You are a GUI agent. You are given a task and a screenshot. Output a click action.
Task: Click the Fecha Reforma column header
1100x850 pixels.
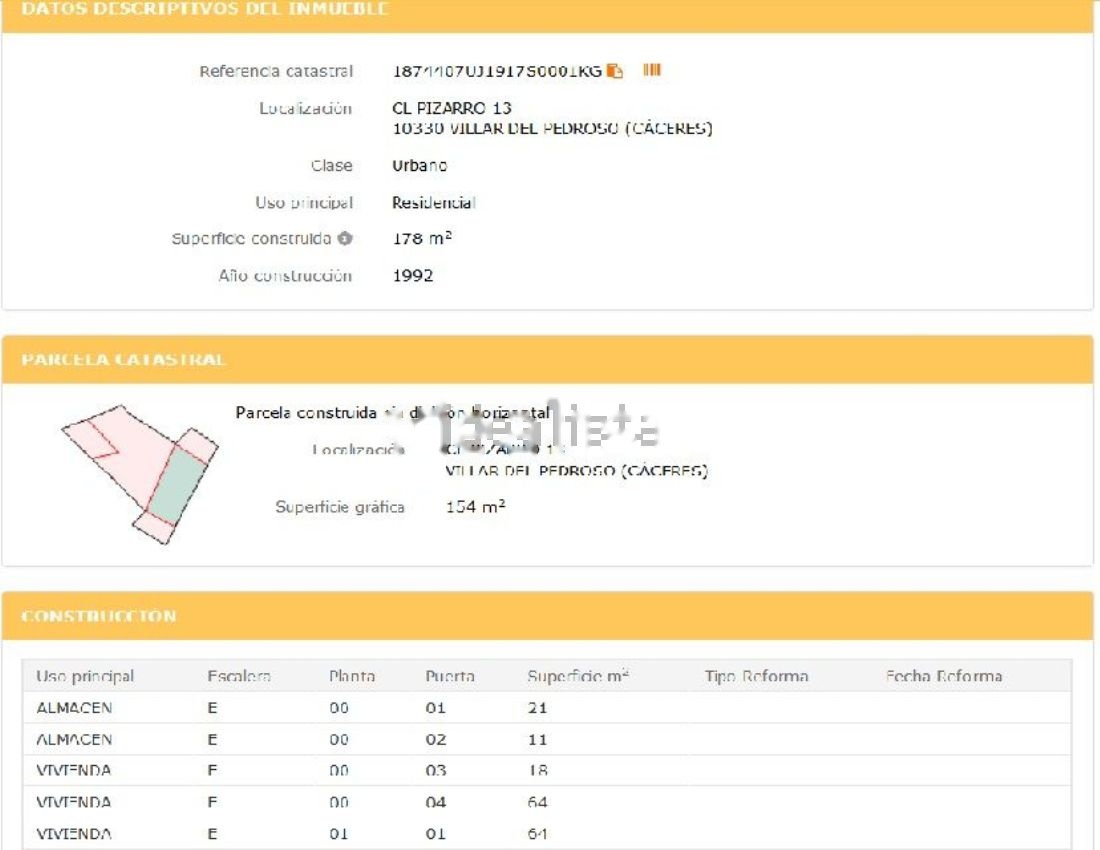[943, 677]
